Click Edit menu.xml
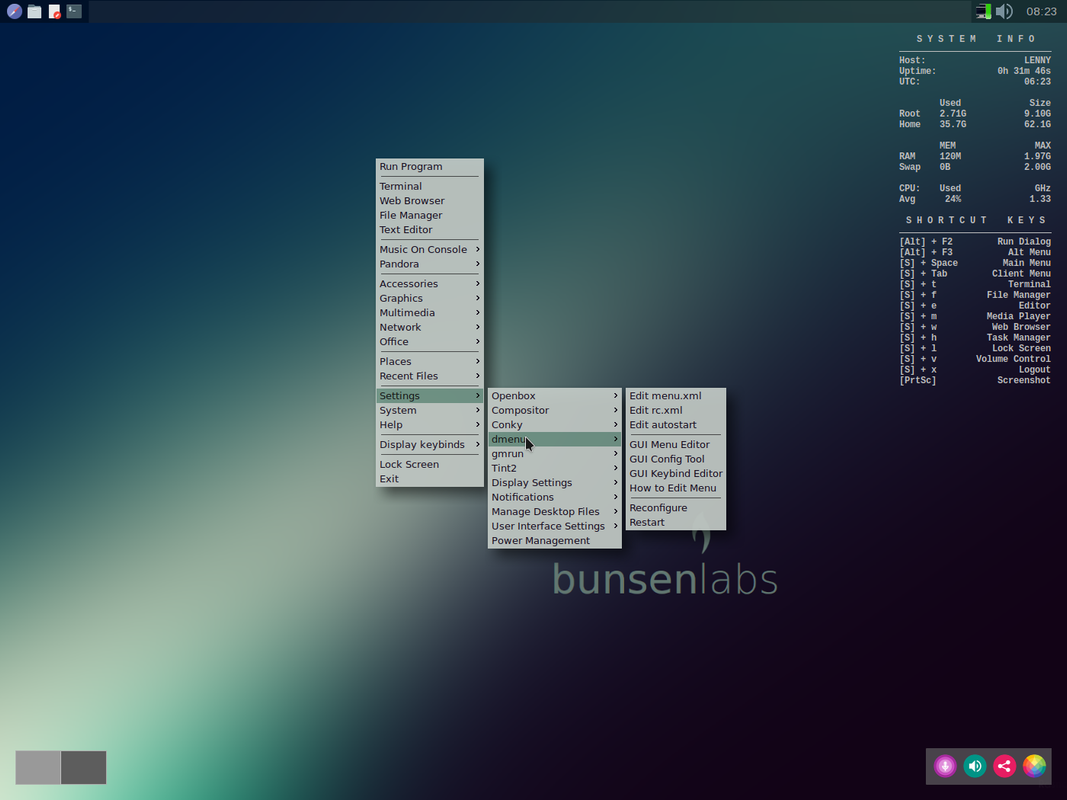Image resolution: width=1067 pixels, height=800 pixels. (x=676, y=396)
